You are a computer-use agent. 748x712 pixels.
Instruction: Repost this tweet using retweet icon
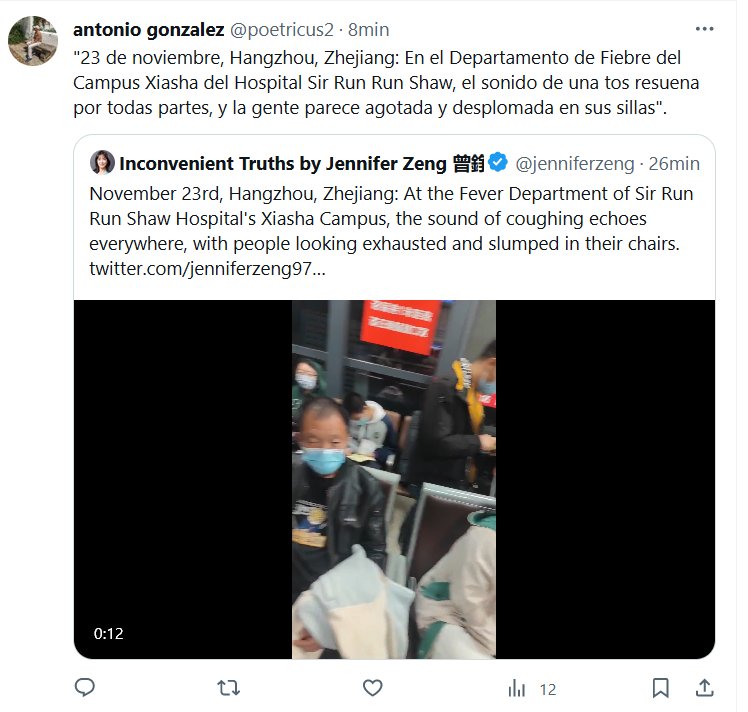[229, 688]
